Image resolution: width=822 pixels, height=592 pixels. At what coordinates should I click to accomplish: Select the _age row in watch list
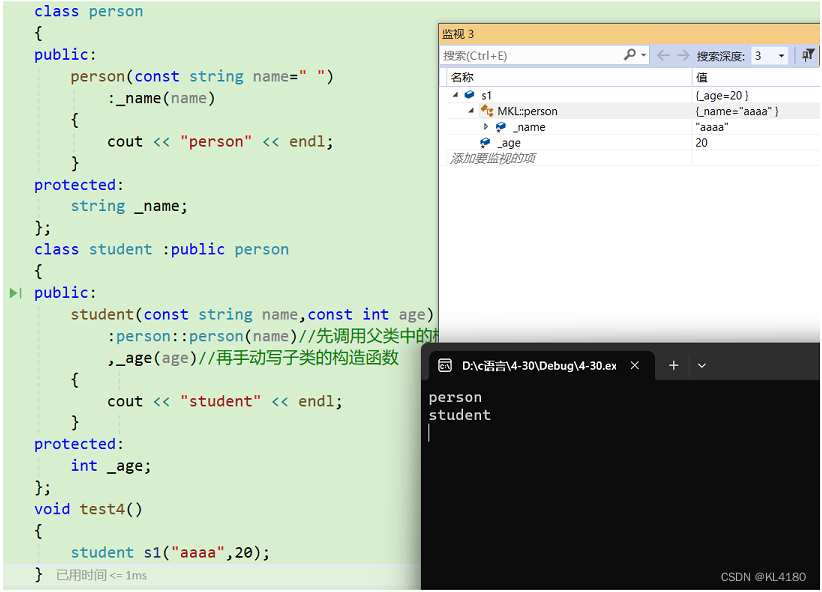tap(633, 143)
